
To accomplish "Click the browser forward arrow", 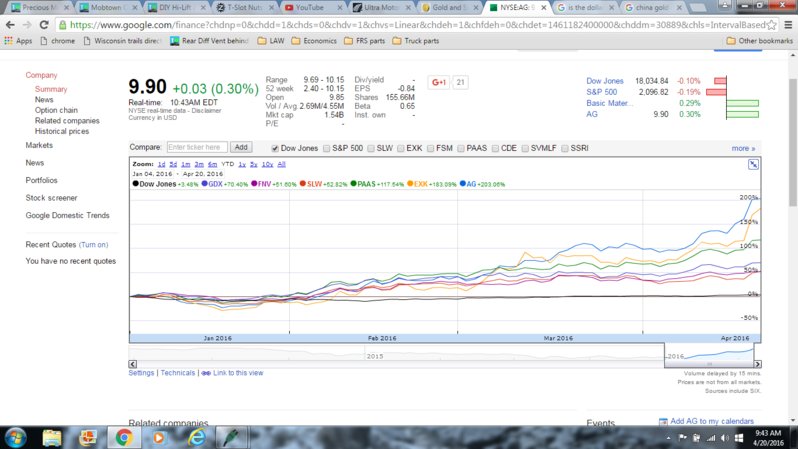I will coord(27,24).
